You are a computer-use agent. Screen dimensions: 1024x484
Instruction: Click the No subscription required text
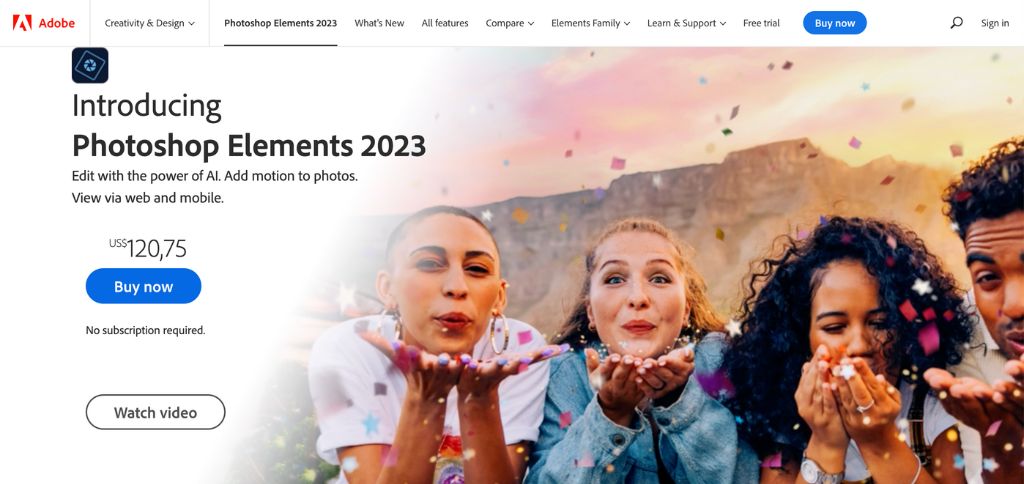(146, 331)
